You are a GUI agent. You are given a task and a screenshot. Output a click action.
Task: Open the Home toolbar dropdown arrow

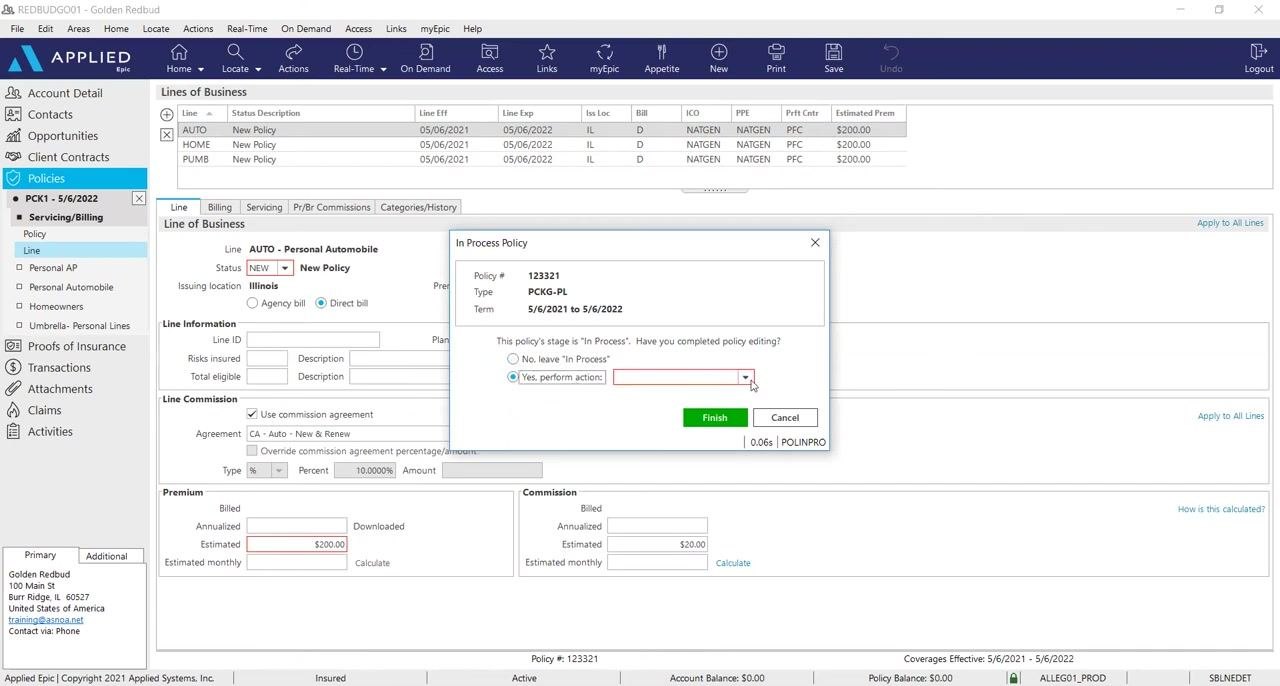click(x=201, y=70)
